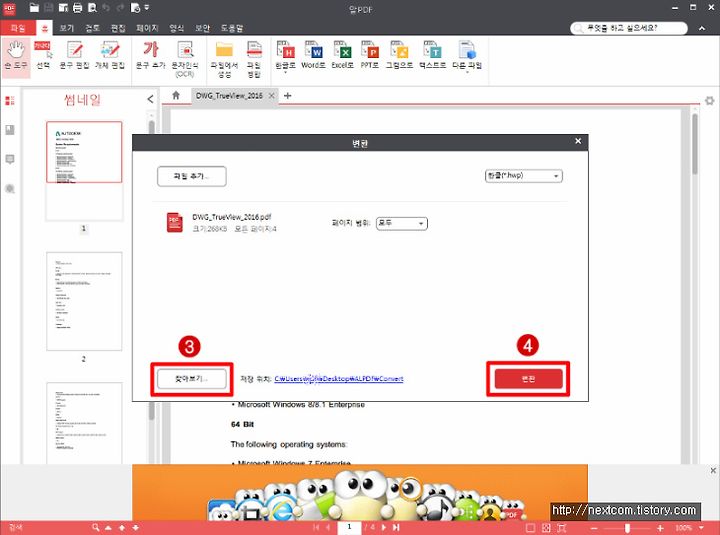Image resolution: width=720 pixels, height=535 pixels.
Task: Click the status bar search magnifier
Action: pyautogui.click(x=96, y=527)
